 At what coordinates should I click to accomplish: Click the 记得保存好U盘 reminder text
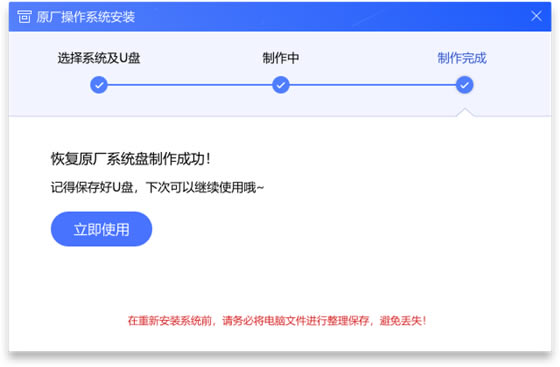[157, 187]
